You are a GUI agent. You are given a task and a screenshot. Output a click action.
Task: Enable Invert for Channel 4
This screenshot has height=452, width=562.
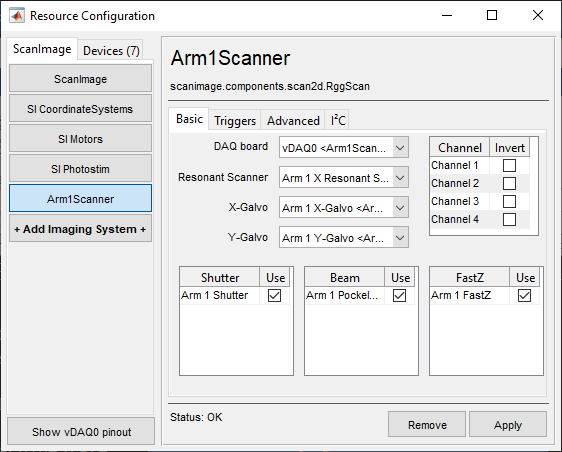(x=509, y=219)
